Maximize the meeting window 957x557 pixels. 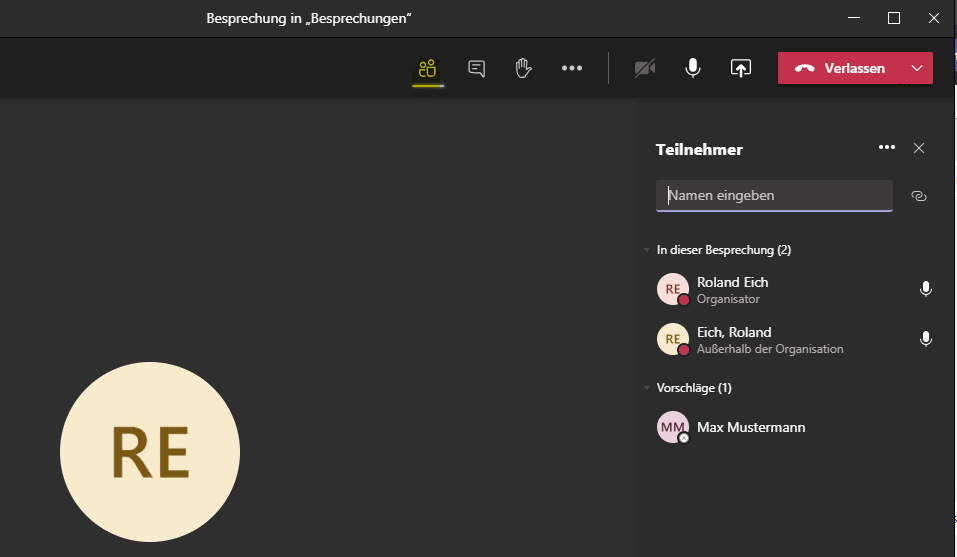(894, 18)
